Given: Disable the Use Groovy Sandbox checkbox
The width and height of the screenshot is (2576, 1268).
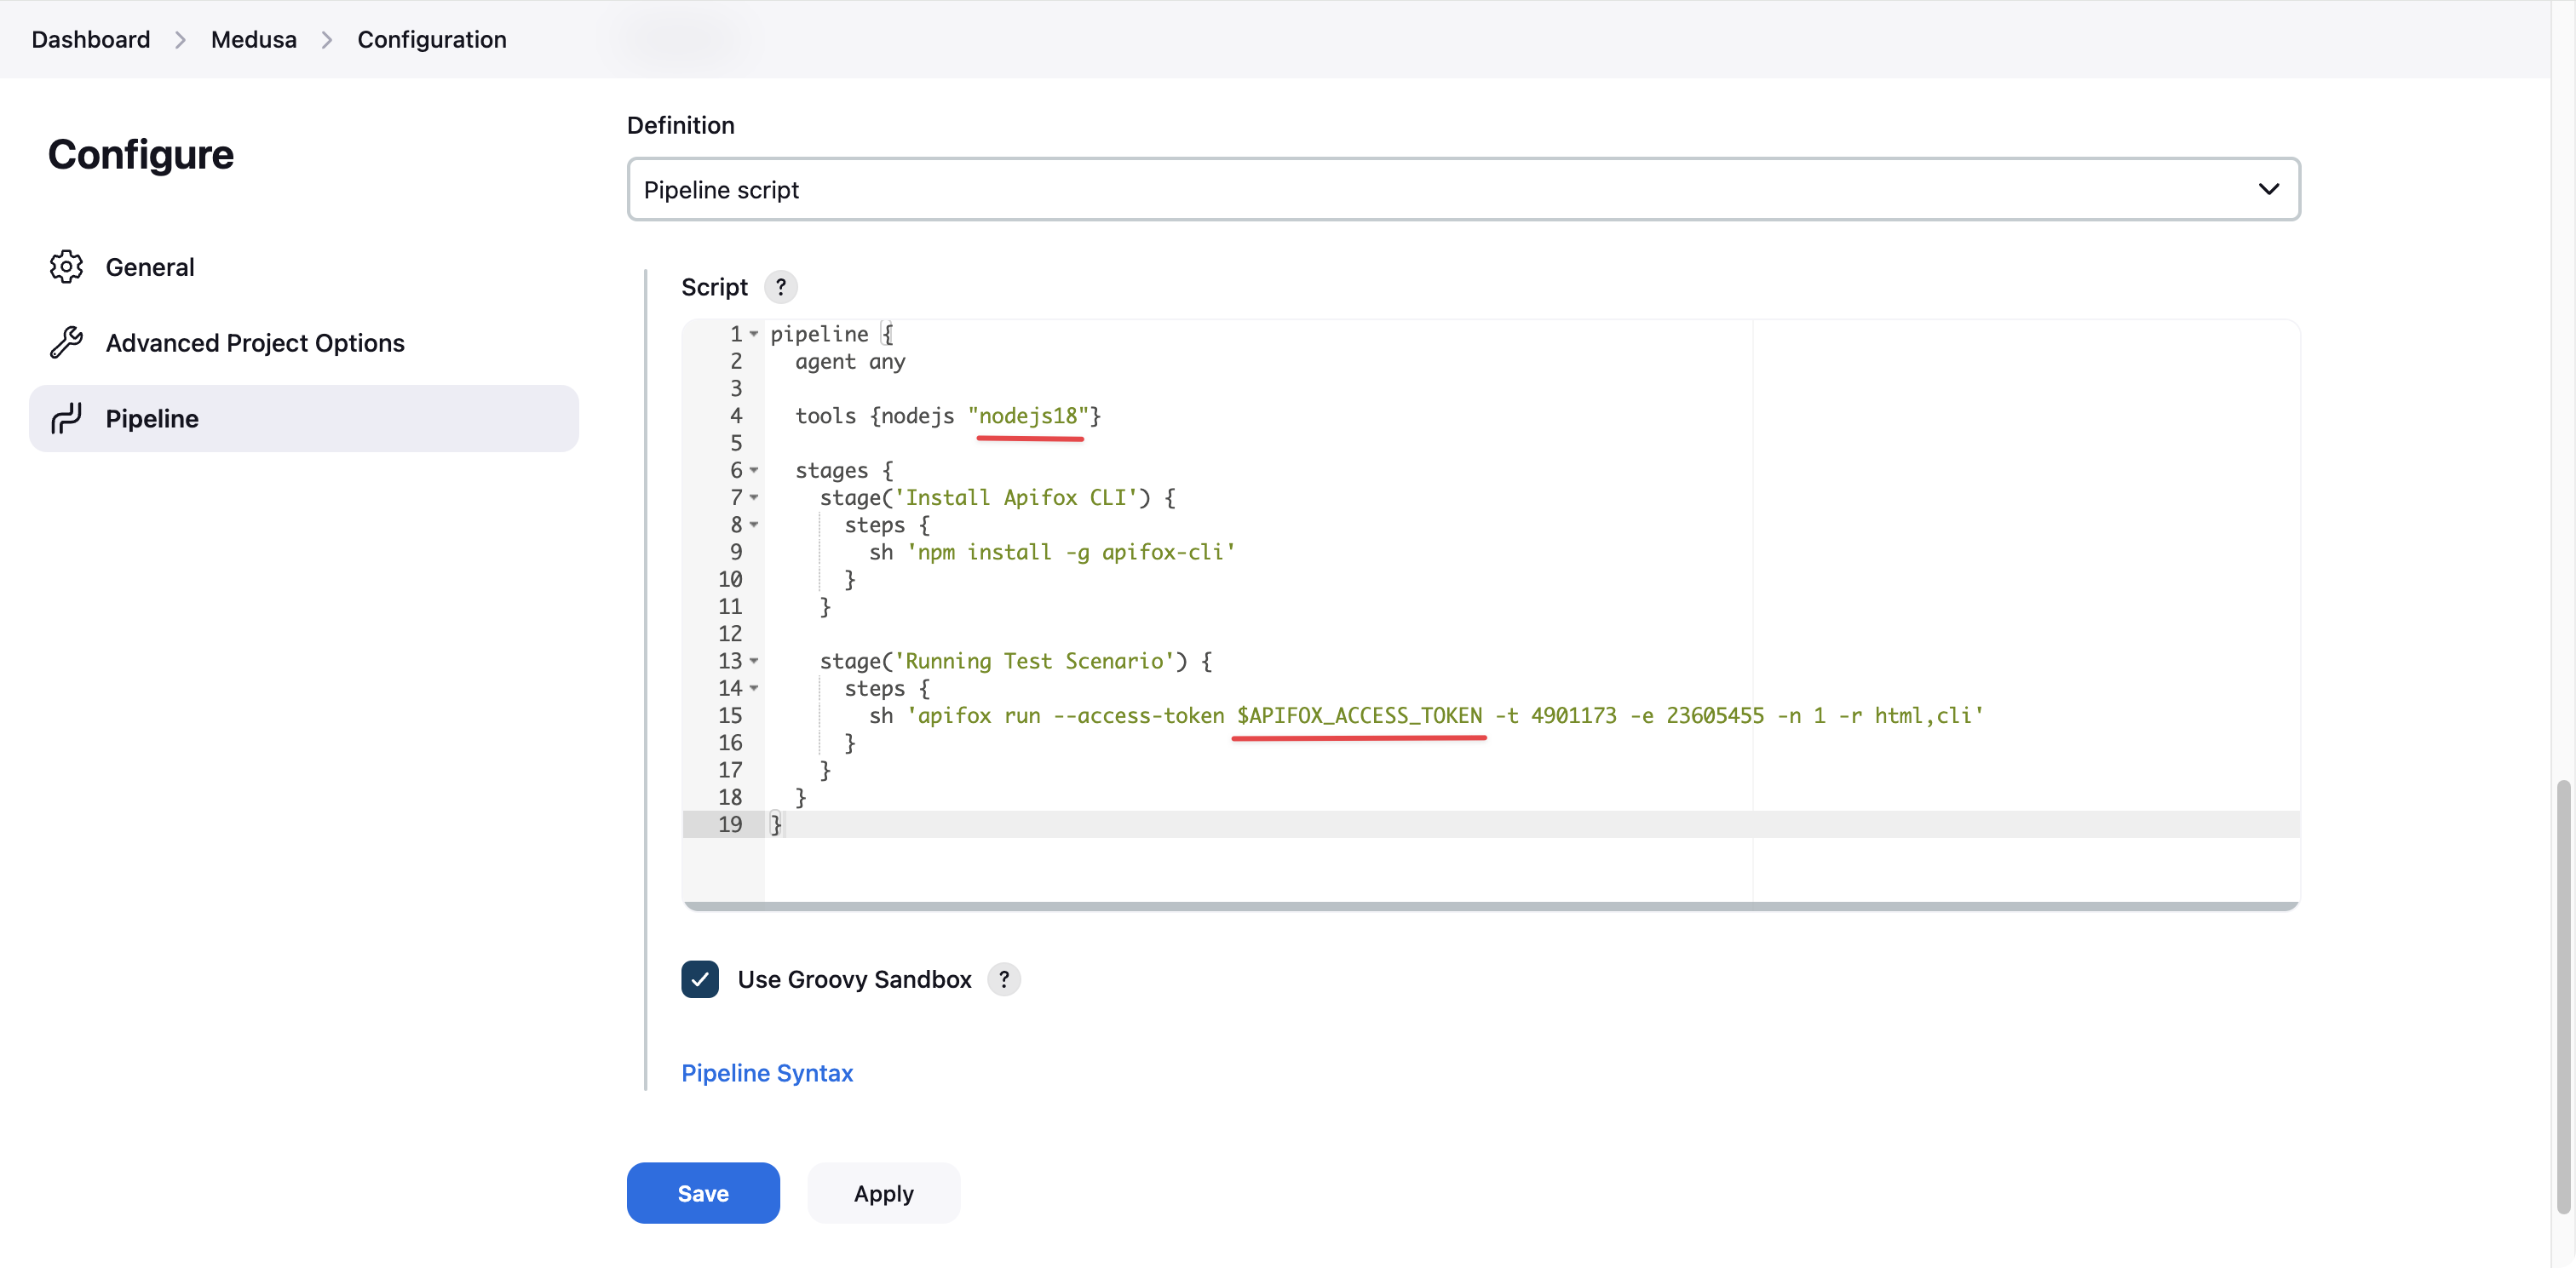Looking at the screenshot, I should (x=700, y=979).
